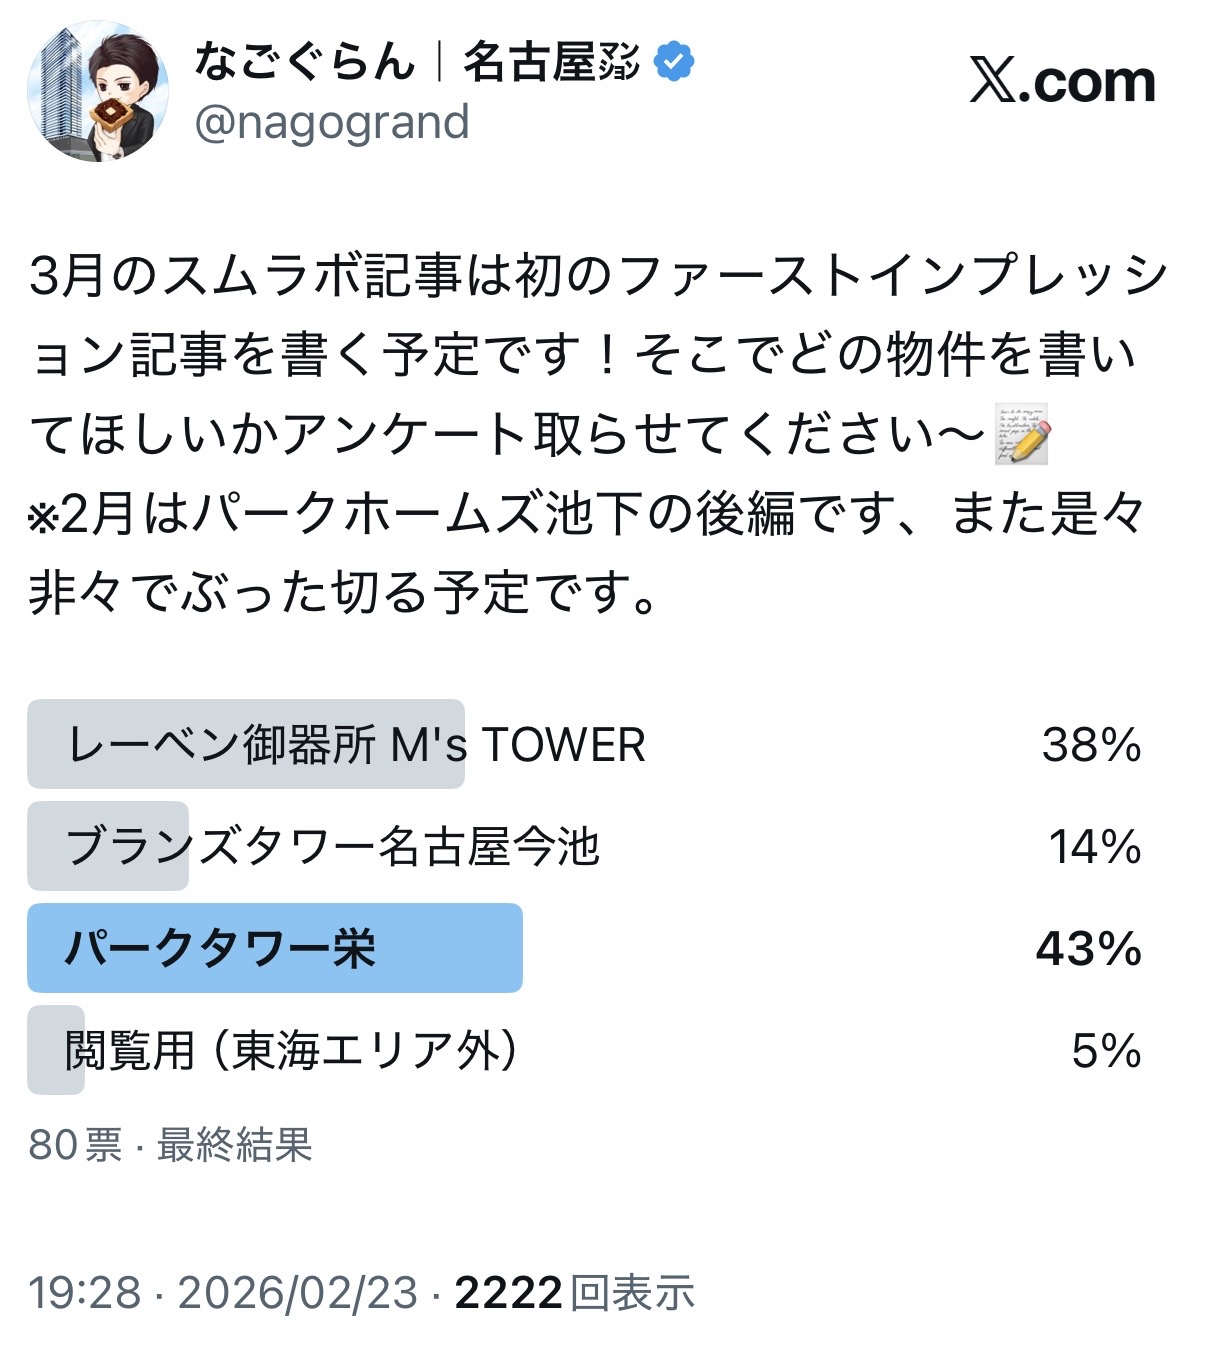Click the nagogrand profile avatar picture

(97, 91)
